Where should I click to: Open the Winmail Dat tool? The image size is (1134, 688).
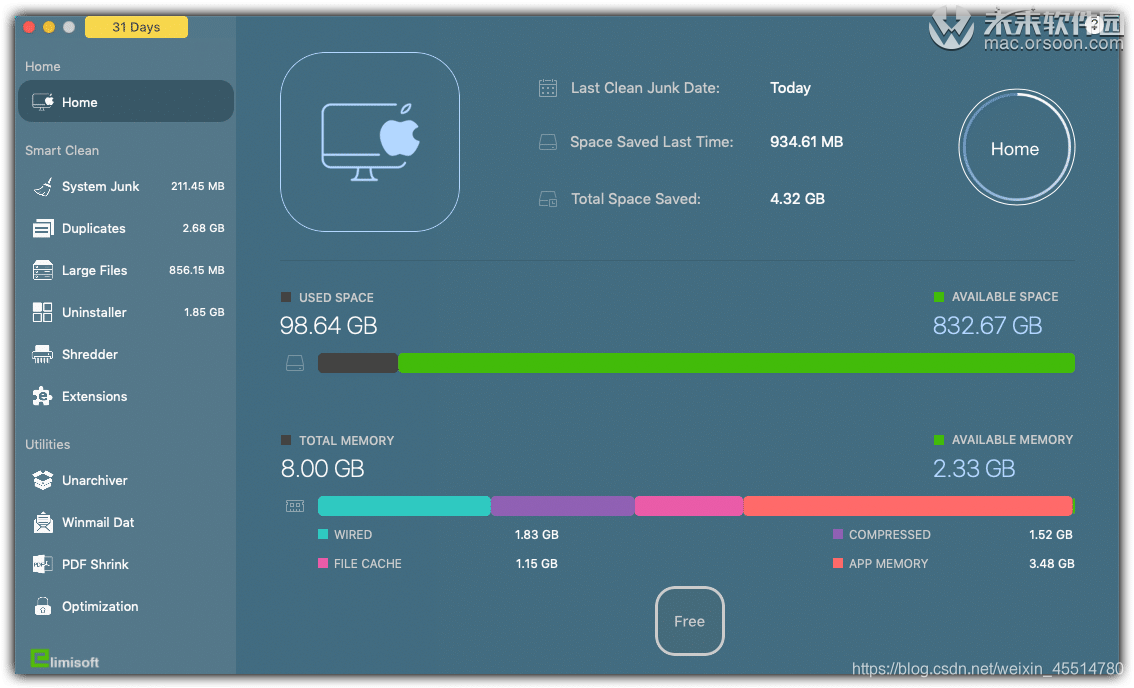(x=98, y=522)
